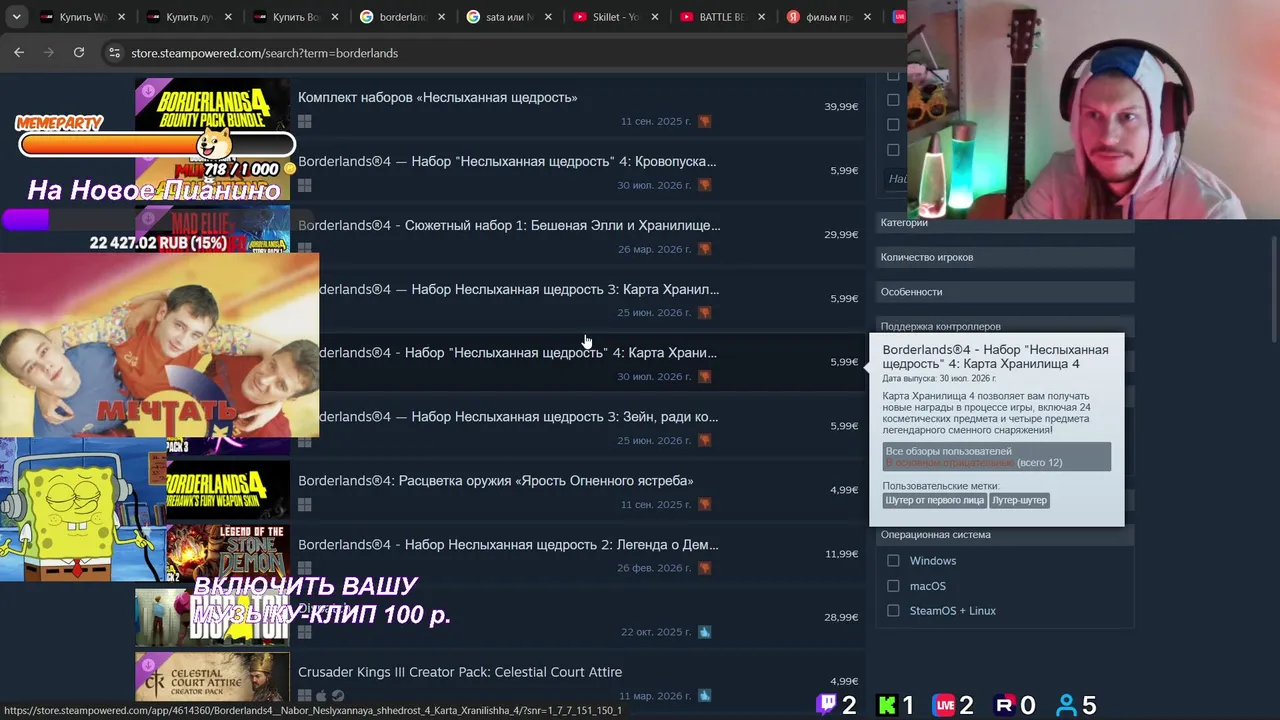This screenshot has width=1280, height=720.
Task: Reload the Steam search page
Action: pyautogui.click(x=79, y=53)
